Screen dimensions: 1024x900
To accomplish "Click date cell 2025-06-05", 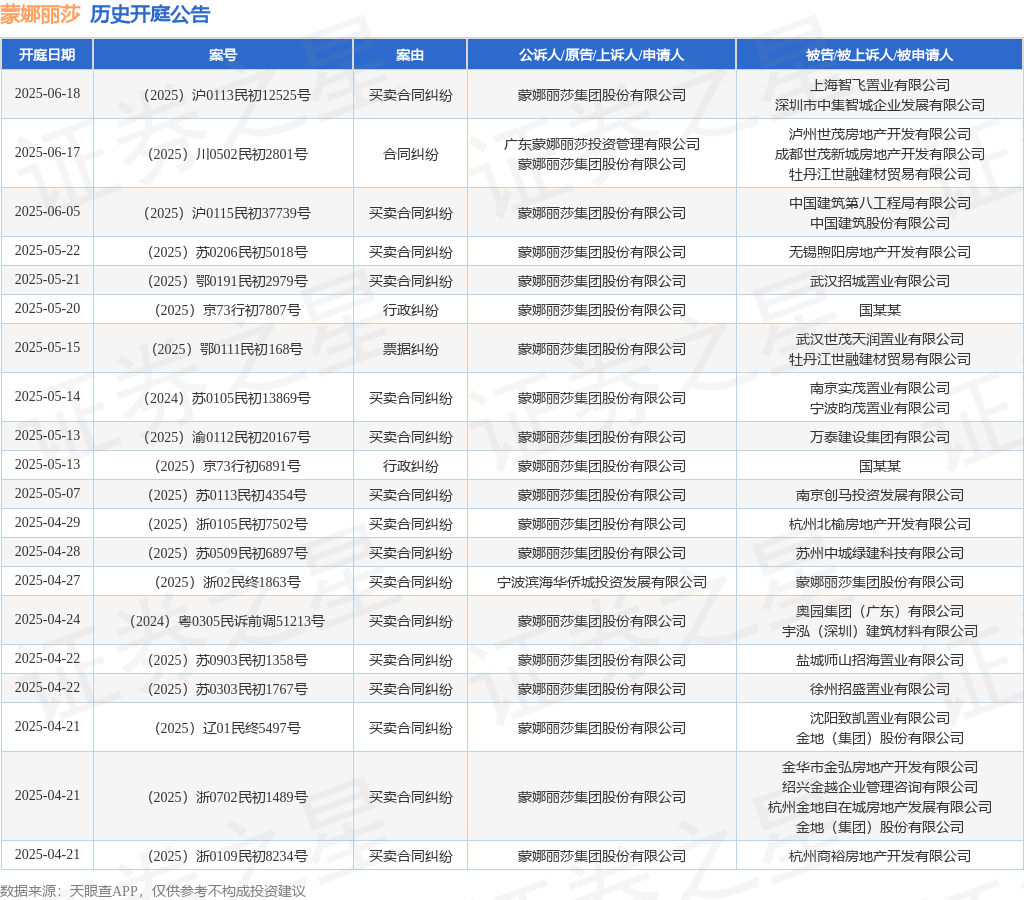I will [47, 212].
